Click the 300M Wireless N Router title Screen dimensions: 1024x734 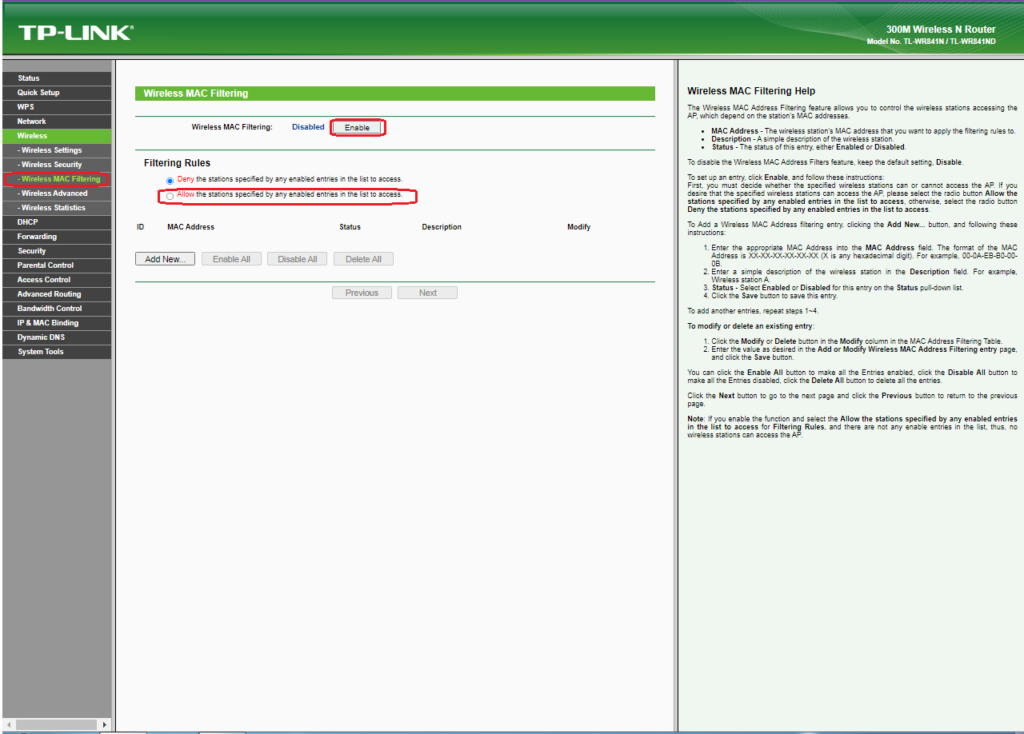[940, 29]
